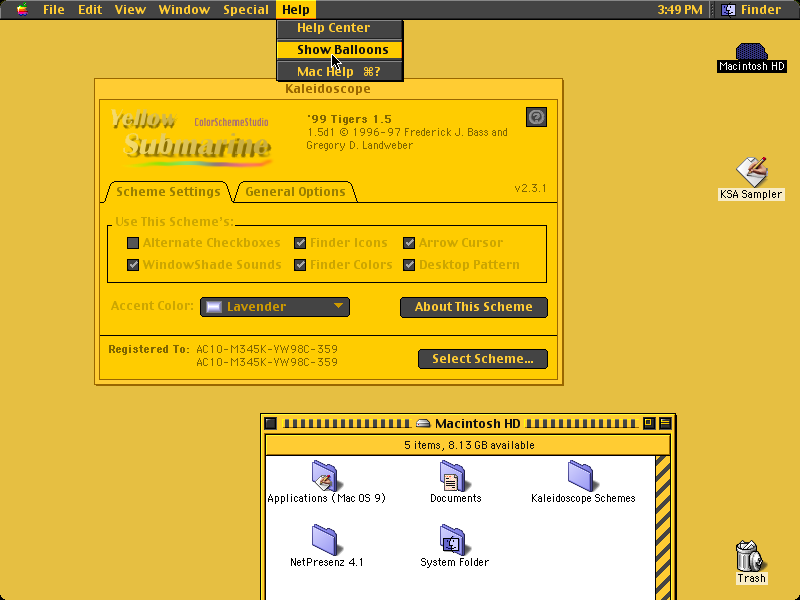Toggle the Desktop Pattern checkbox

tap(409, 265)
